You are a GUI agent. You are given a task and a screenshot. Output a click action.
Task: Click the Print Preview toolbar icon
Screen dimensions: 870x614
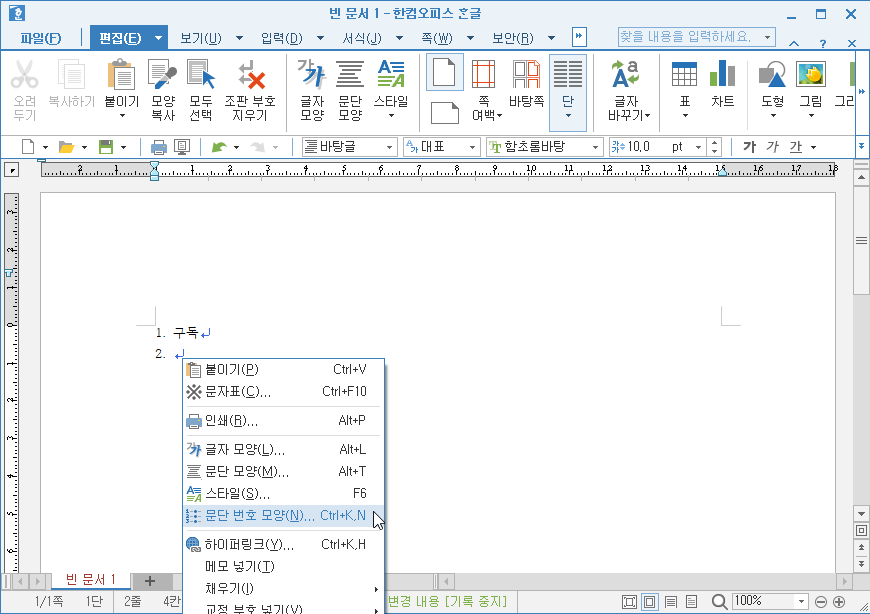pos(182,147)
